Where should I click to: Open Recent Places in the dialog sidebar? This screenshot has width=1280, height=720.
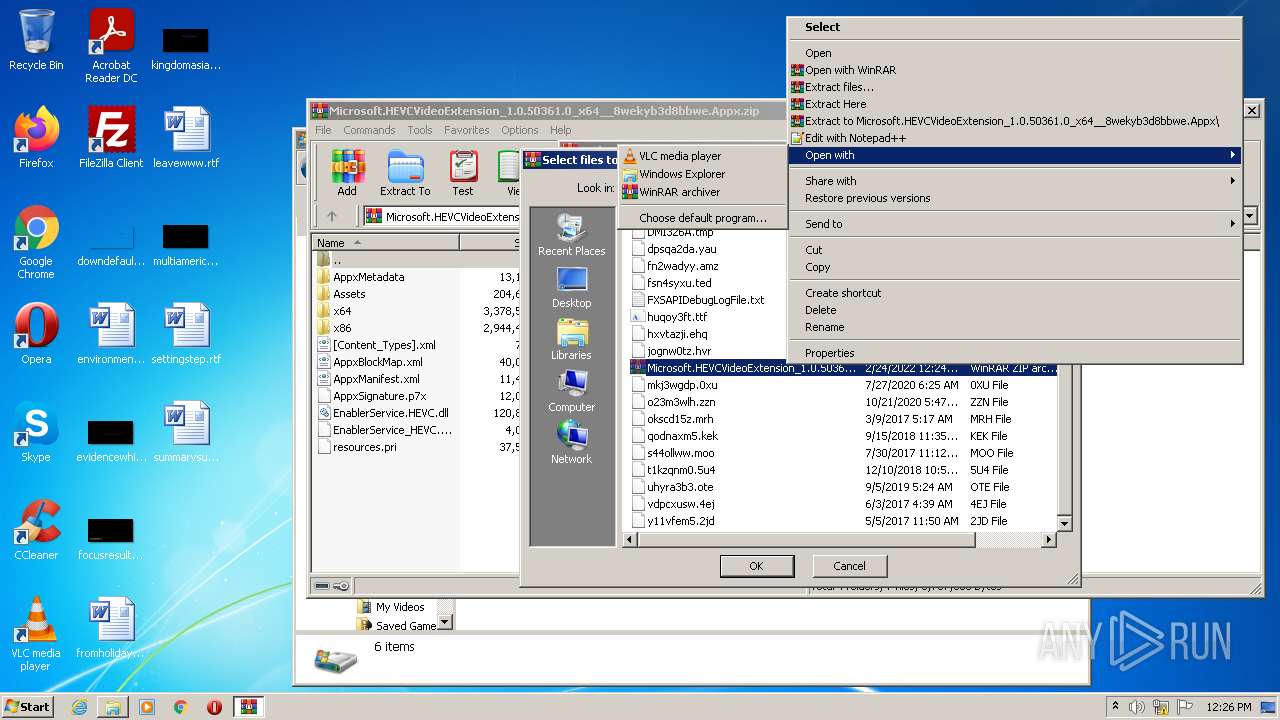(x=571, y=235)
